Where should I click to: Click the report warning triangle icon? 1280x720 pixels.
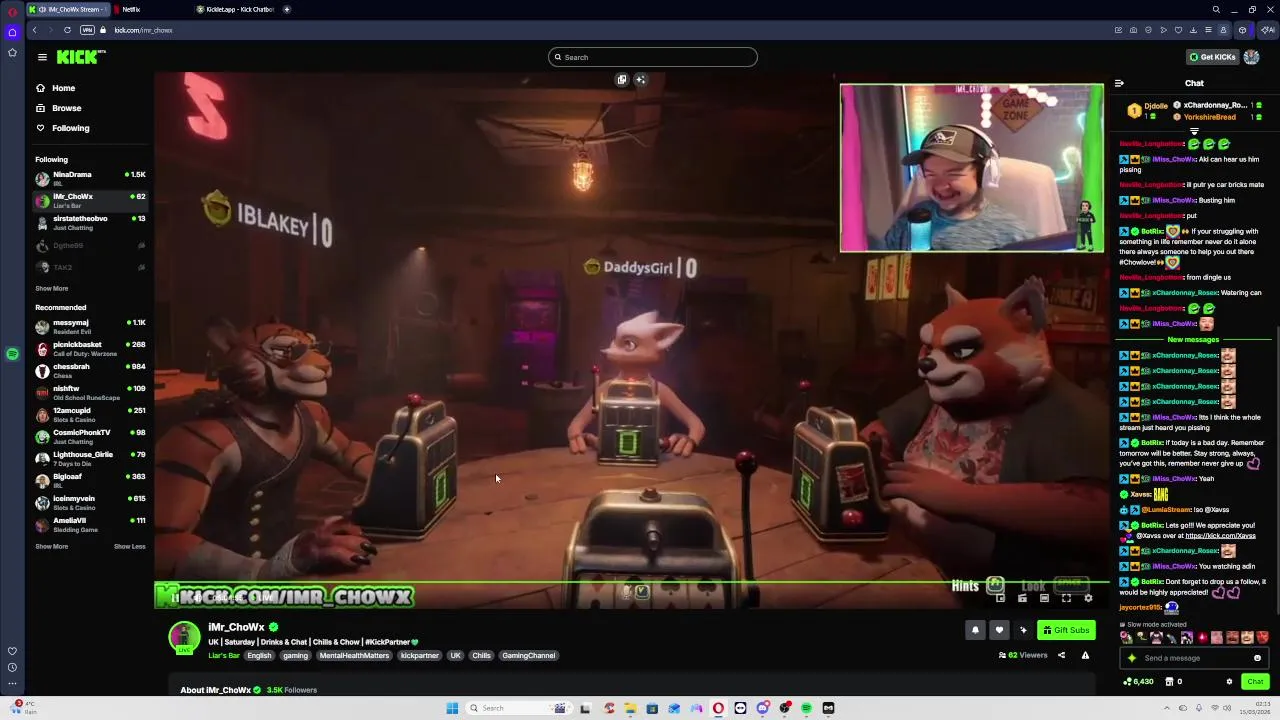pyautogui.click(x=1085, y=655)
